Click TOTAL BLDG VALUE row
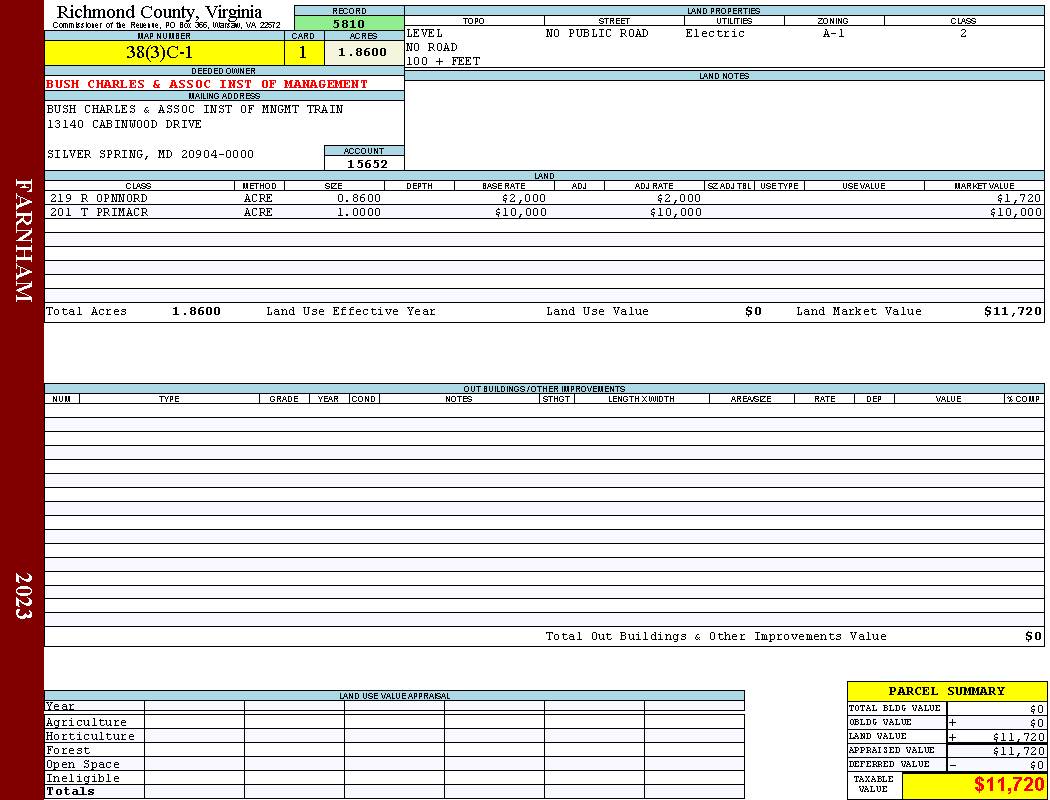Image resolution: width=1050 pixels, height=800 pixels. tap(946, 708)
